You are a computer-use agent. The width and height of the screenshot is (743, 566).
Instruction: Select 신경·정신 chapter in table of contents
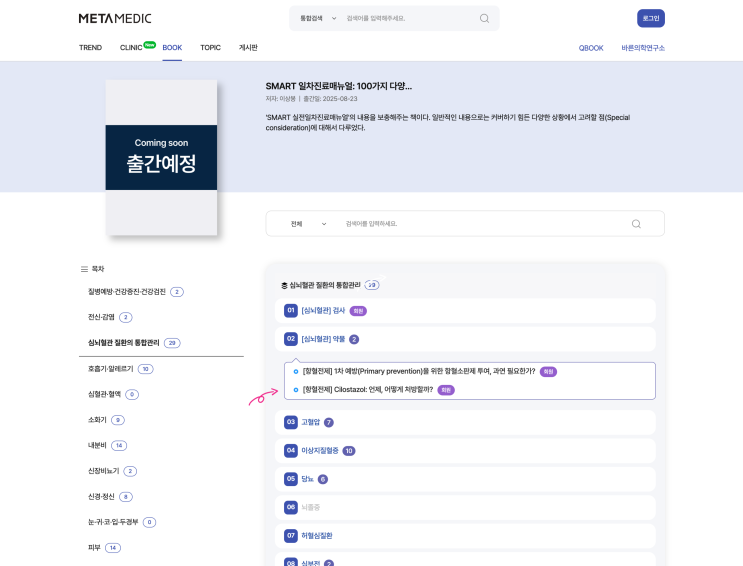click(101, 497)
